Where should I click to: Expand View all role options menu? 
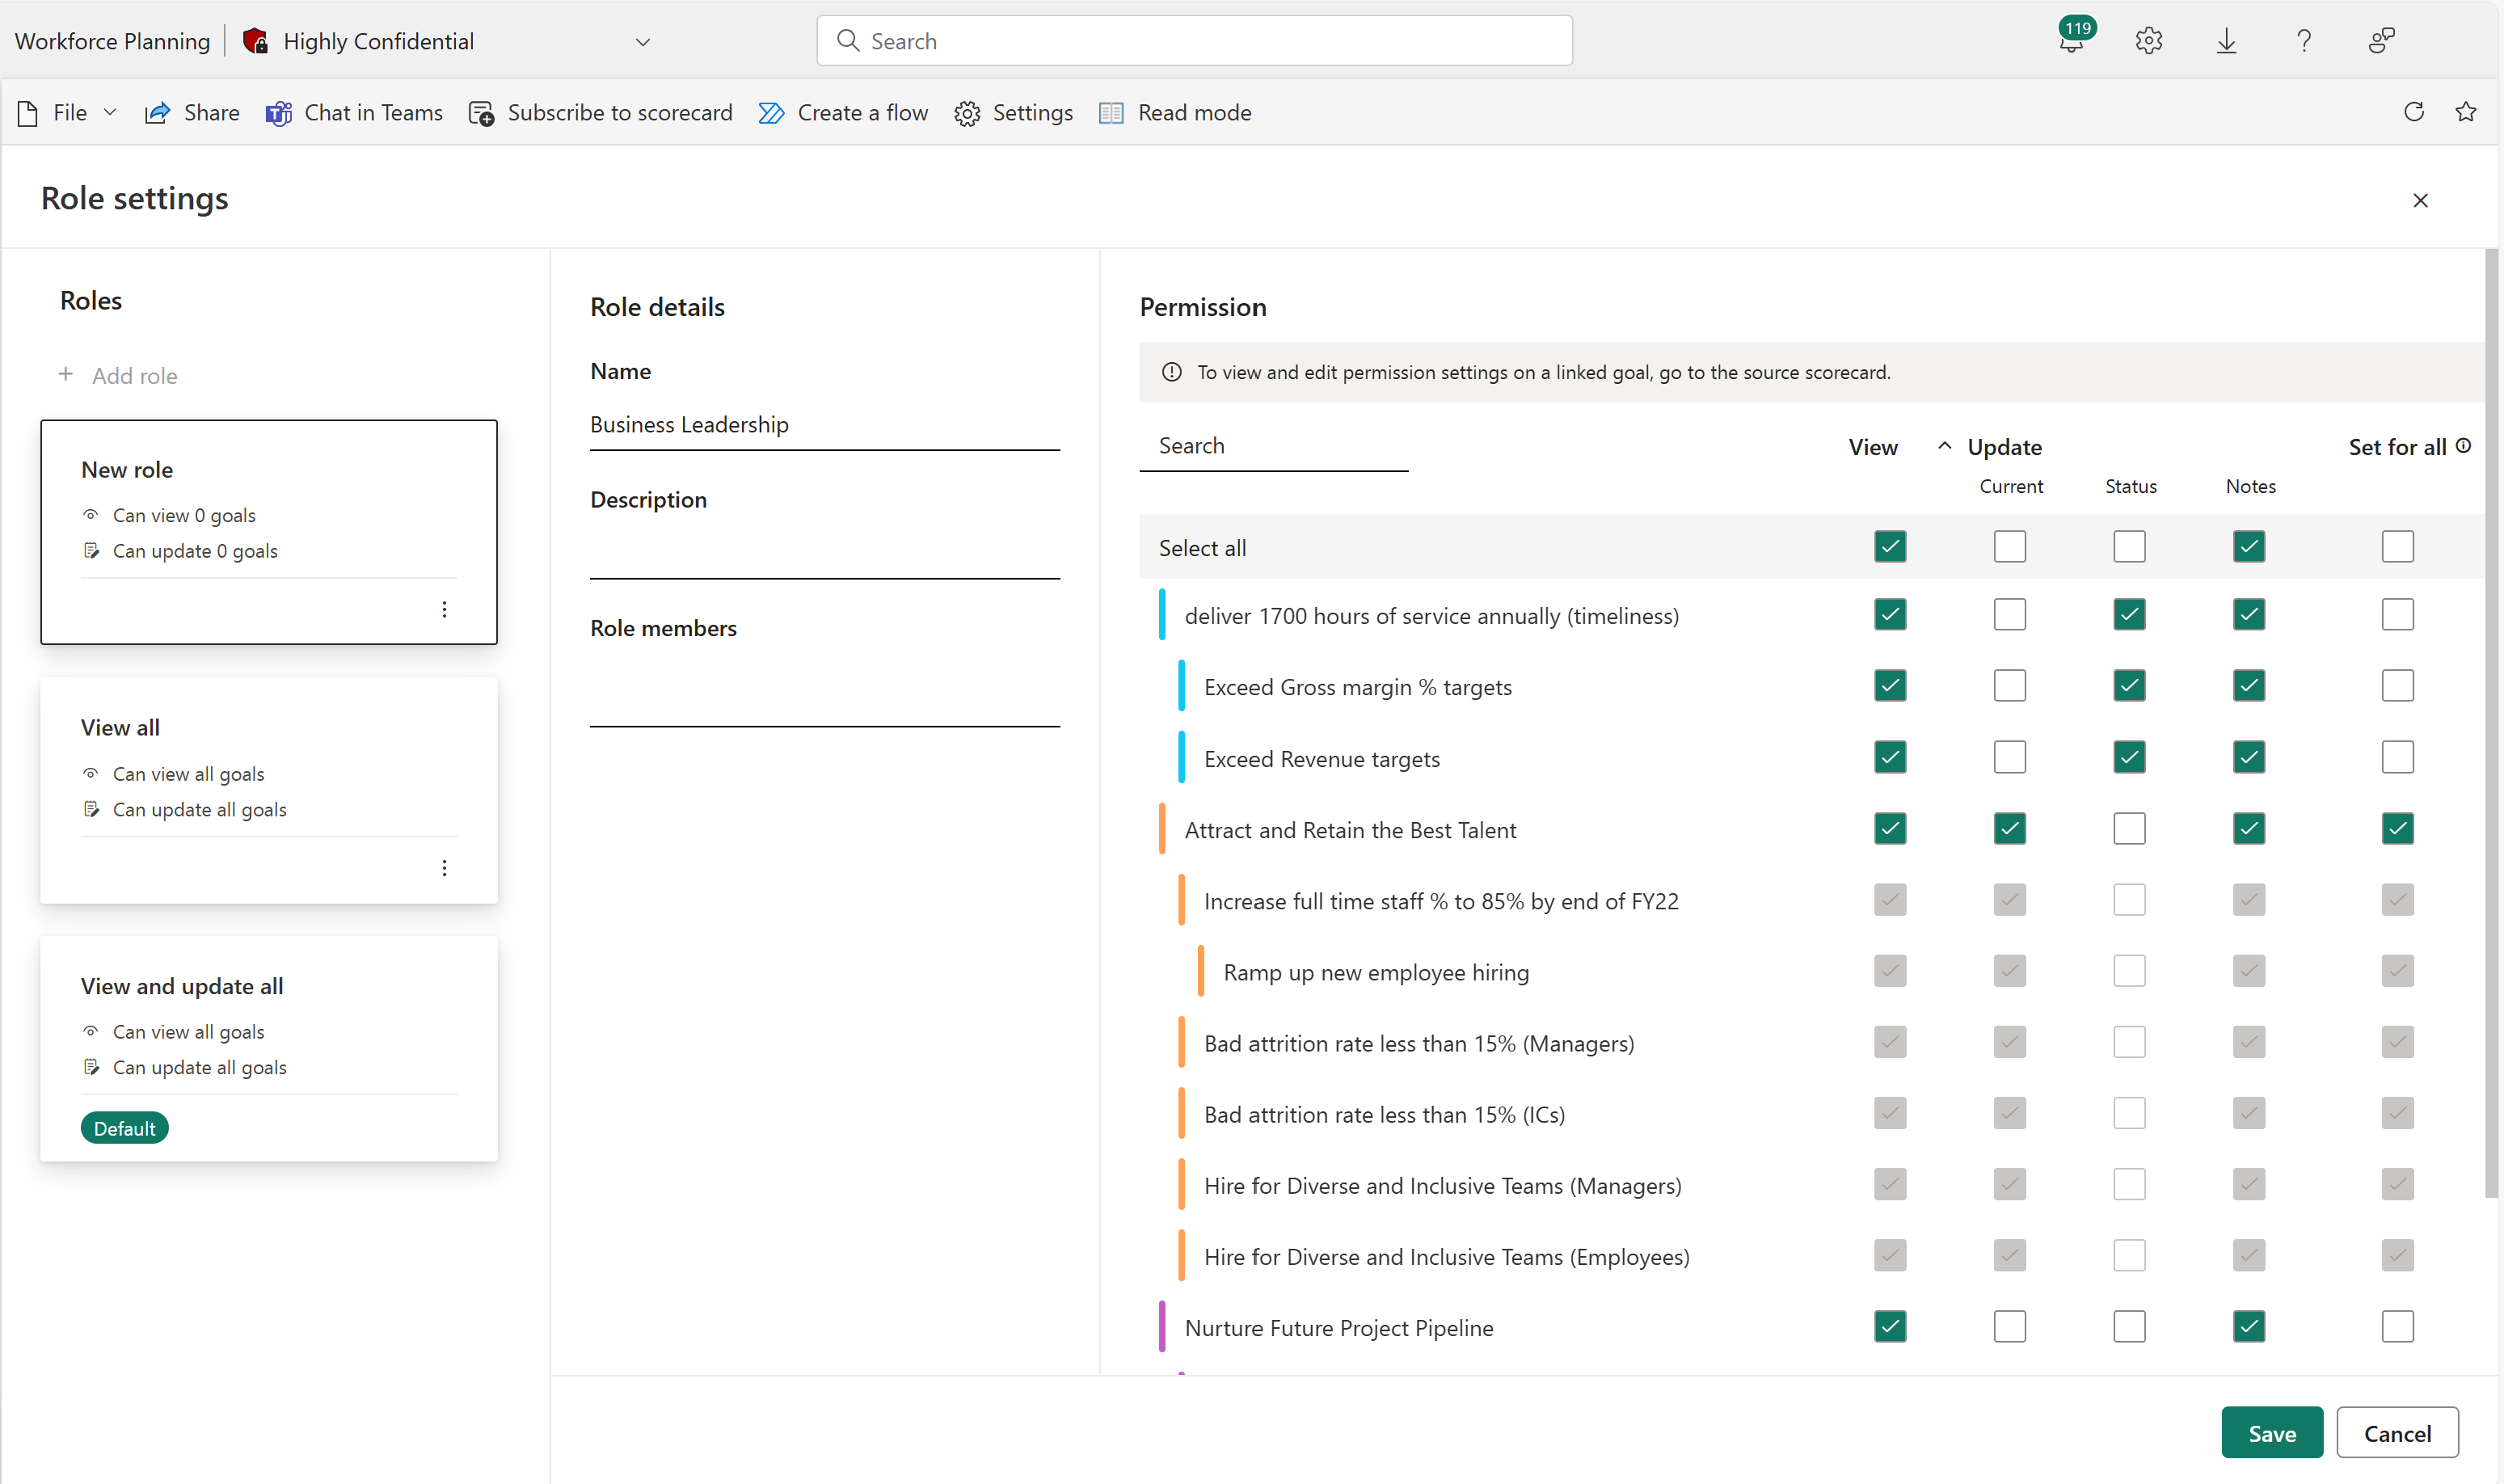click(x=445, y=867)
